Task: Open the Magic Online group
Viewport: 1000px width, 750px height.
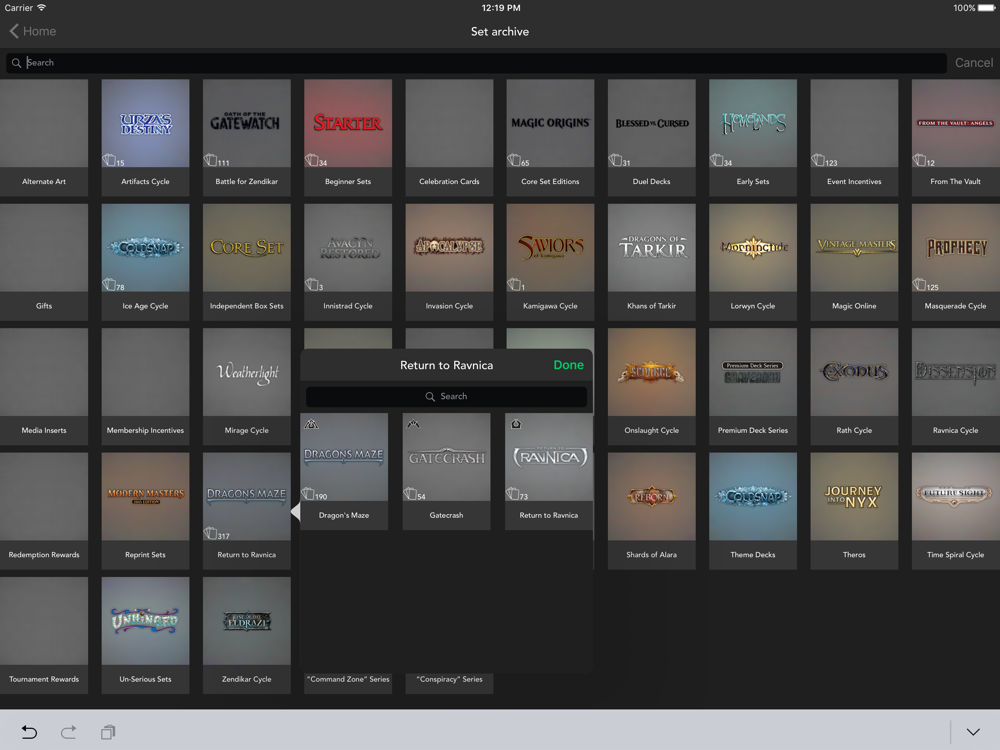Action: coord(855,262)
